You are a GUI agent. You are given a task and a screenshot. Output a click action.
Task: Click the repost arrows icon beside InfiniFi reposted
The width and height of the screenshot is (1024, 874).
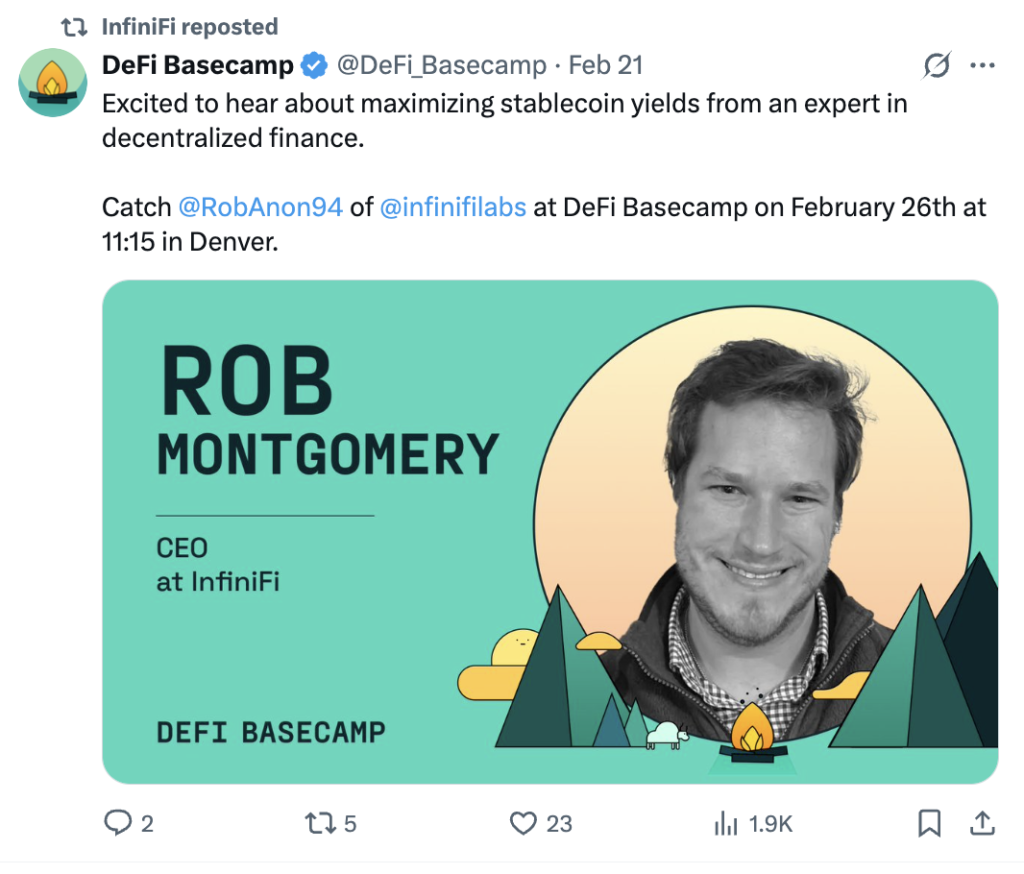tap(74, 27)
